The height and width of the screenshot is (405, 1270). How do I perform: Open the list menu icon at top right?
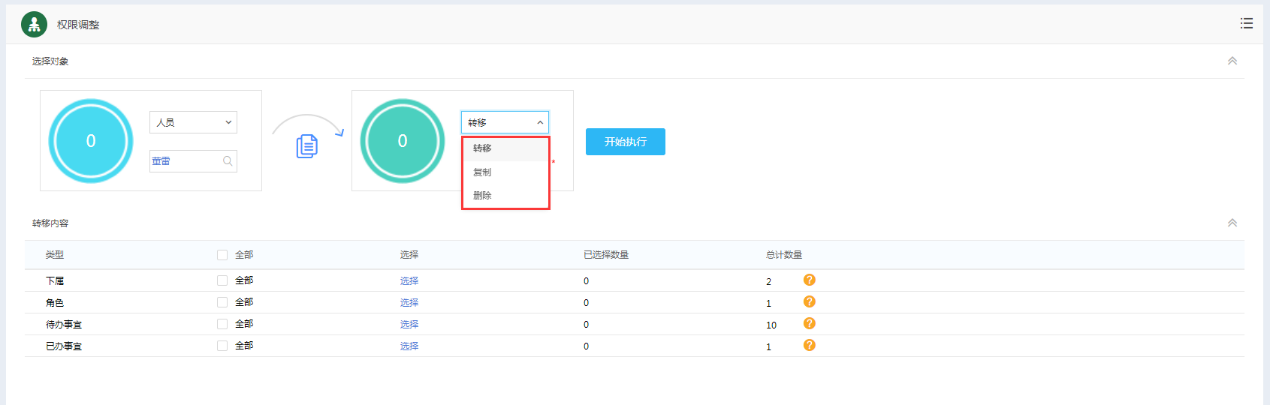pos(1246,23)
